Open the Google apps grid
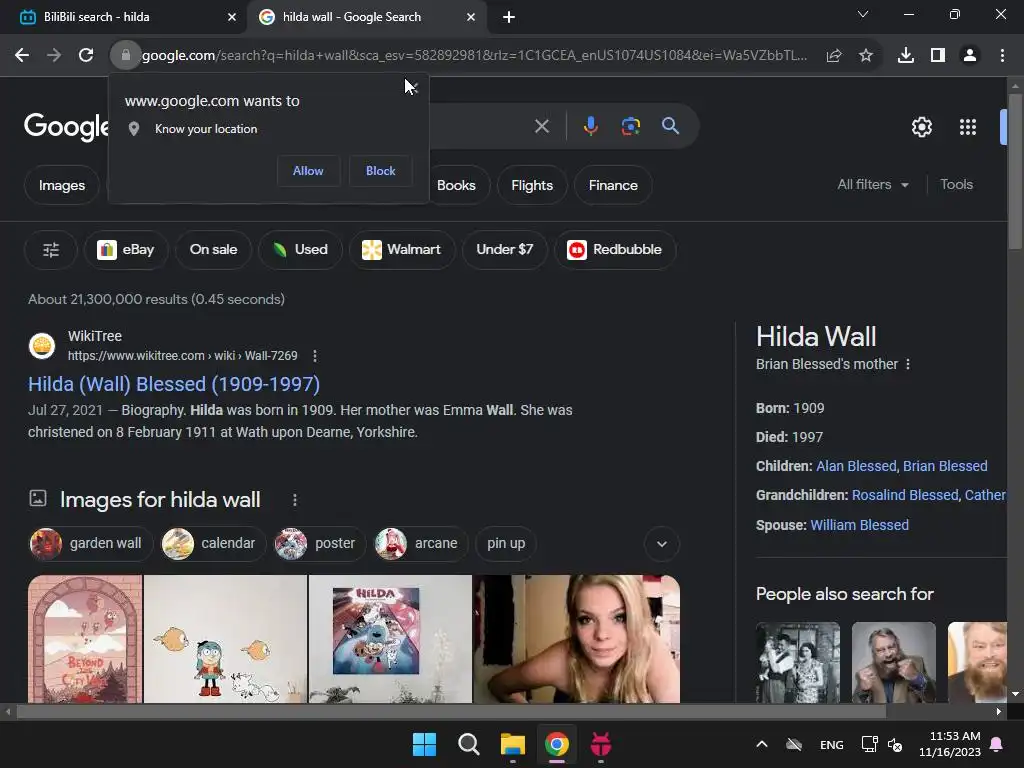The height and width of the screenshot is (768, 1024). (968, 127)
